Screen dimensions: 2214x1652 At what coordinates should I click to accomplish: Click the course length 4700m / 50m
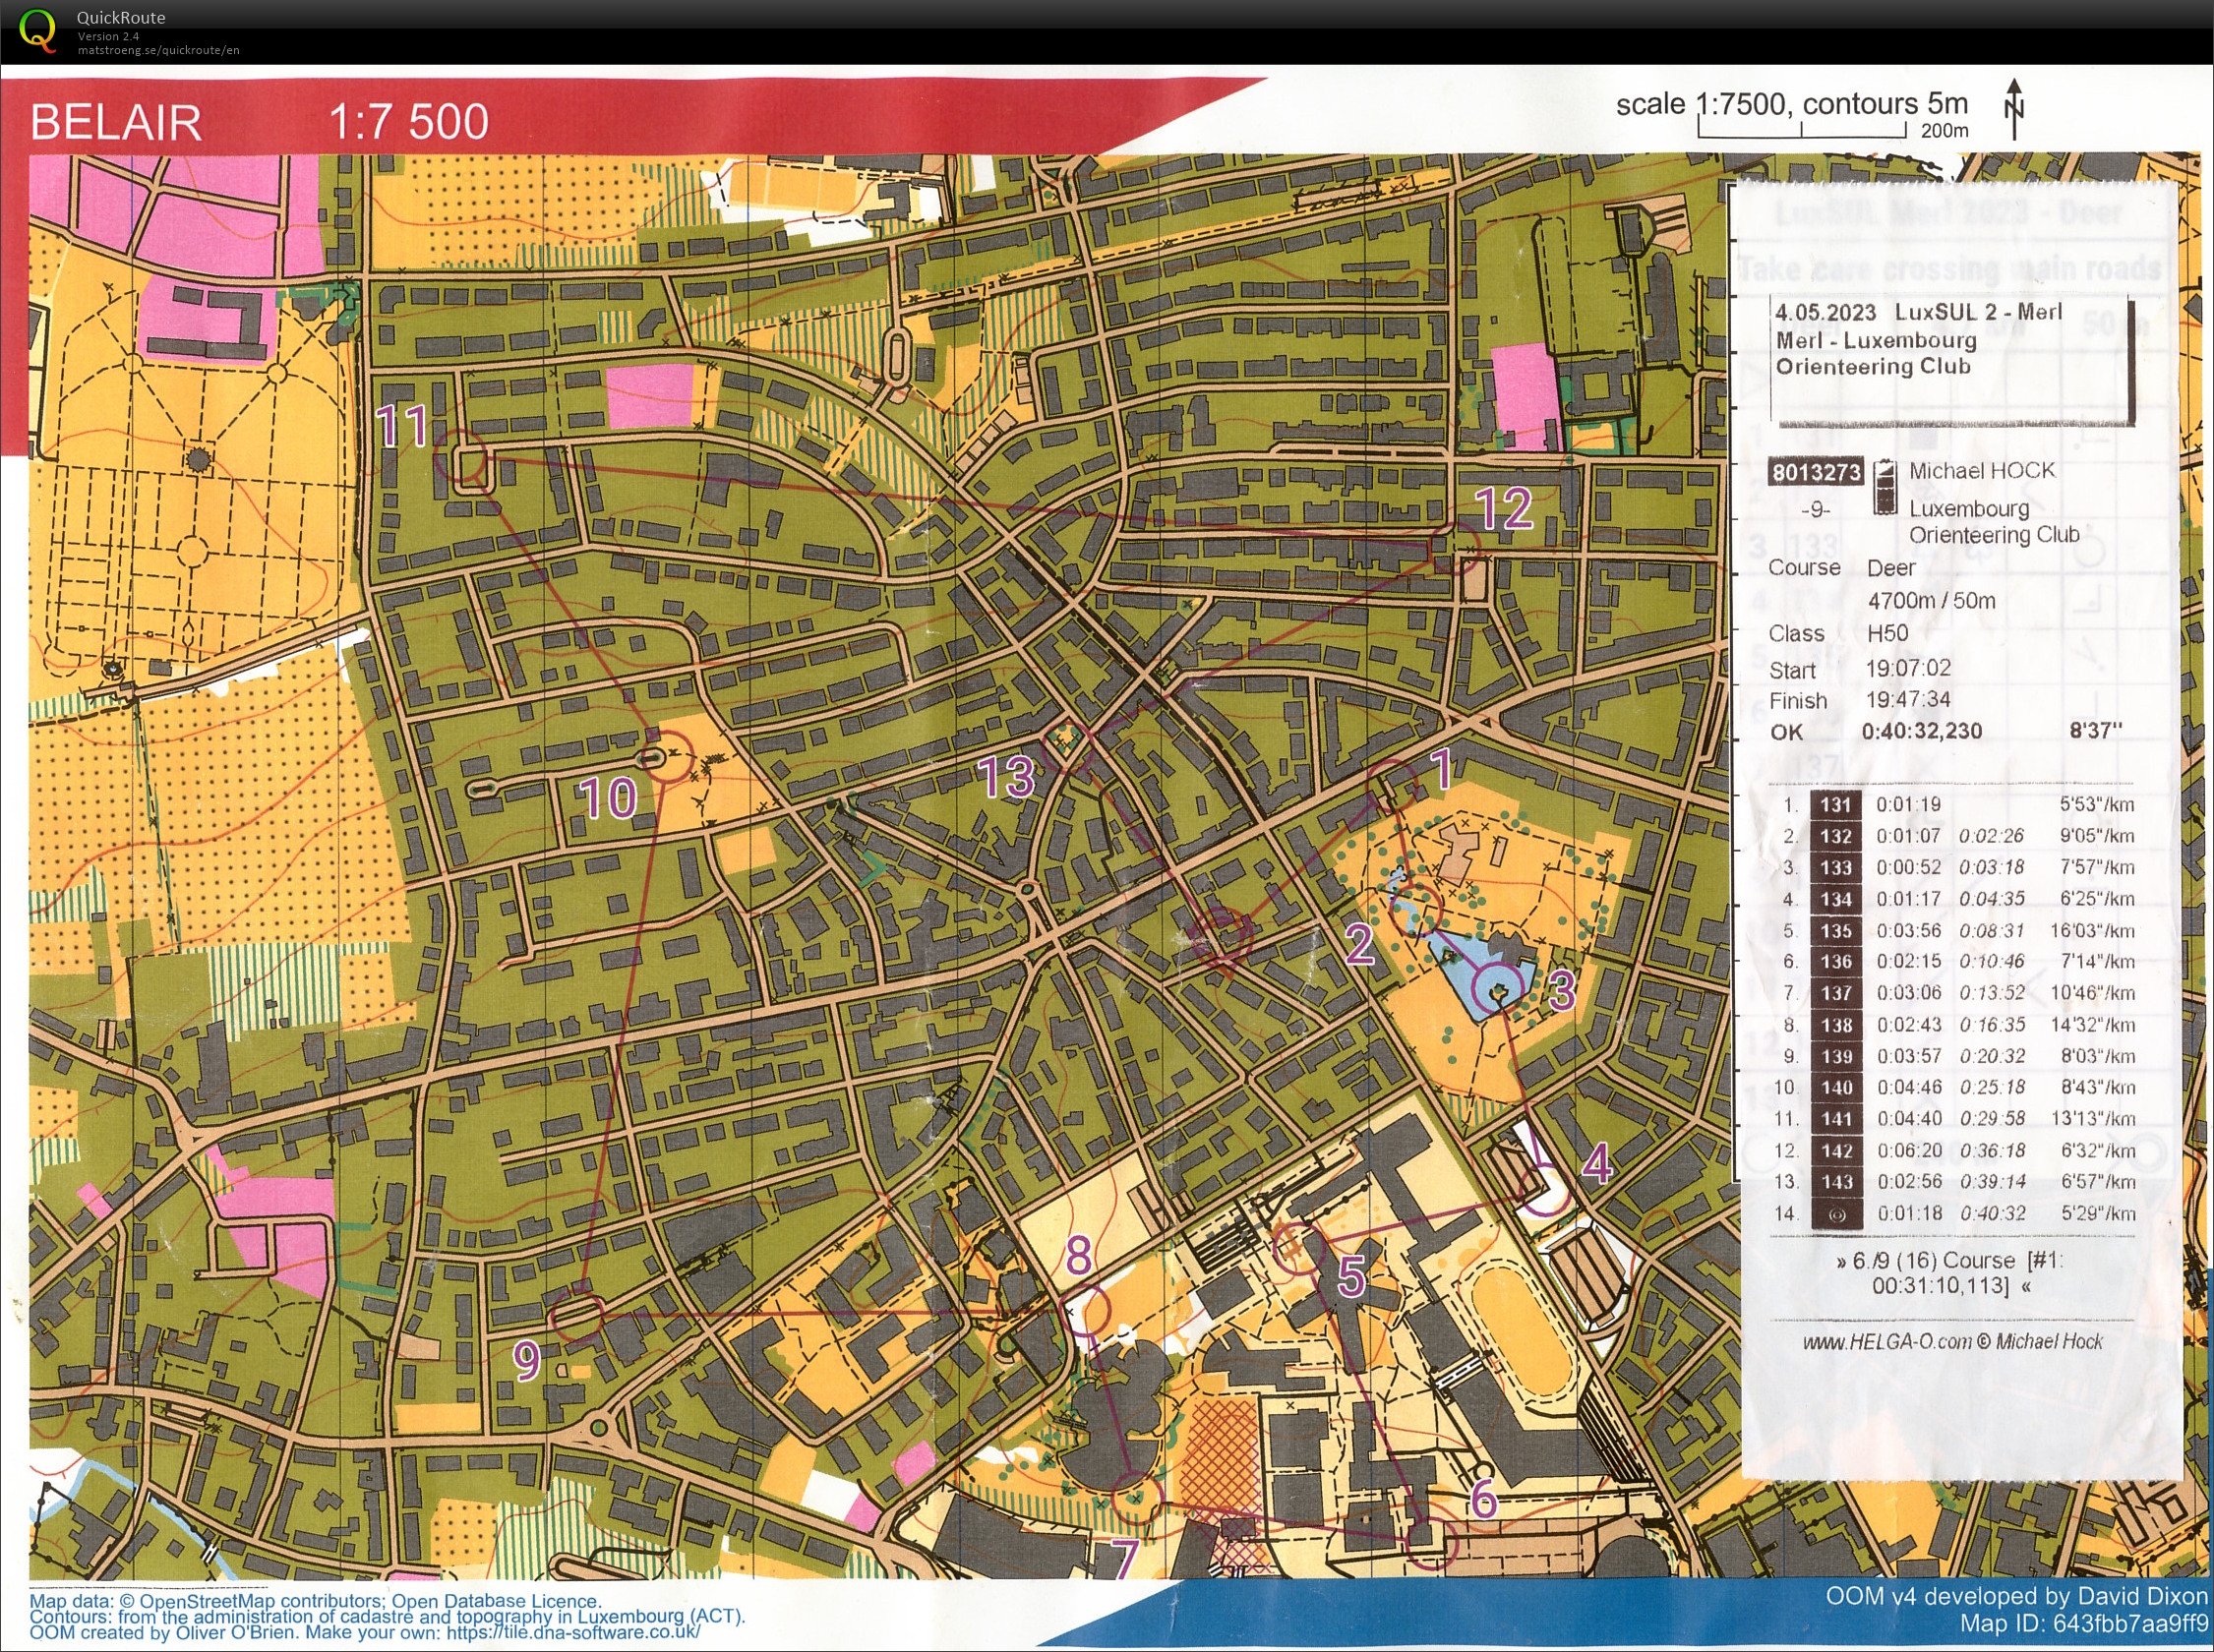point(1932,600)
